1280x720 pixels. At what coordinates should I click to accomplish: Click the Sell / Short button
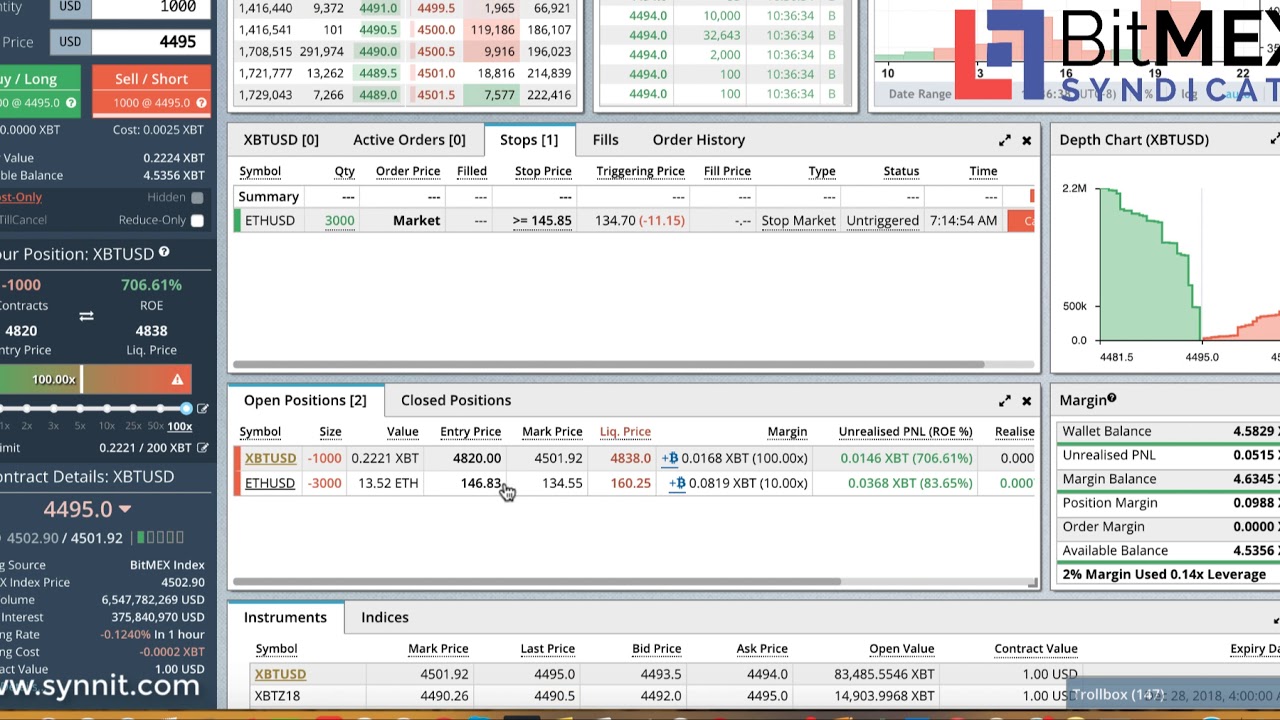click(x=151, y=90)
